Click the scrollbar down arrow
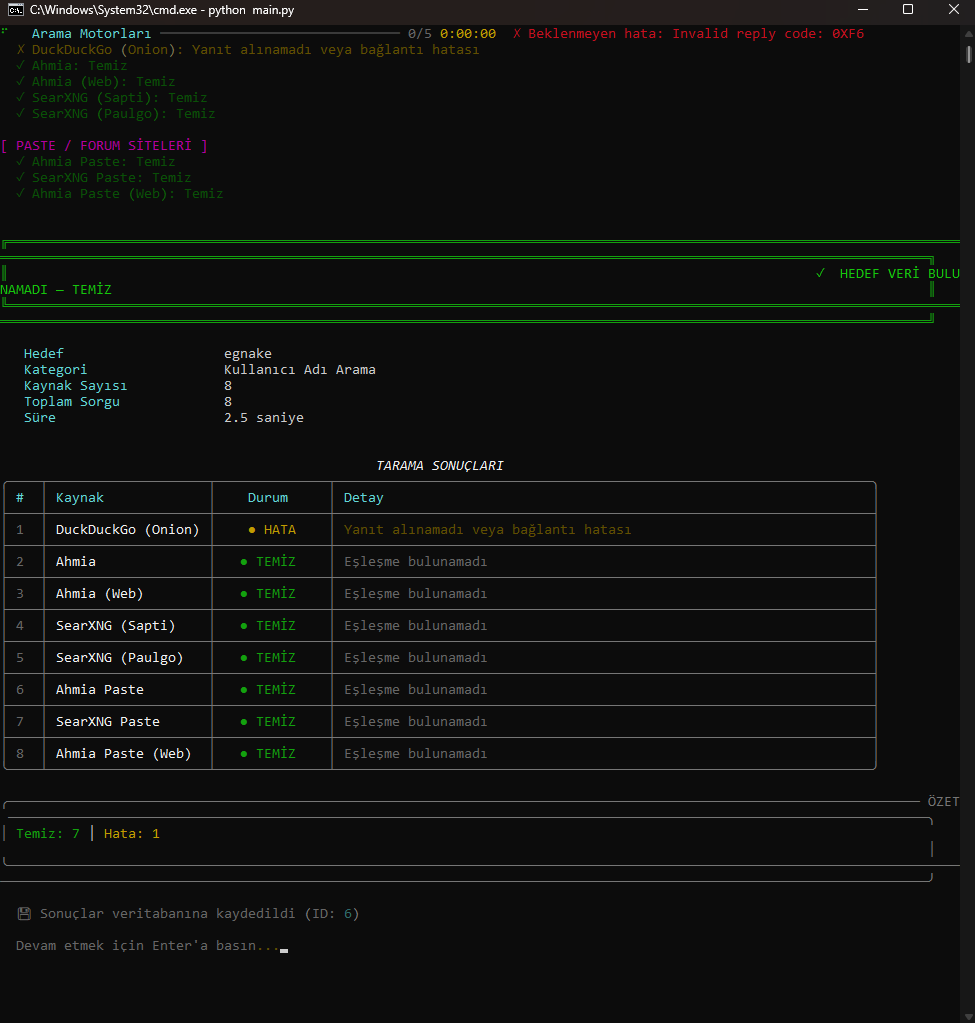 coord(969,1017)
